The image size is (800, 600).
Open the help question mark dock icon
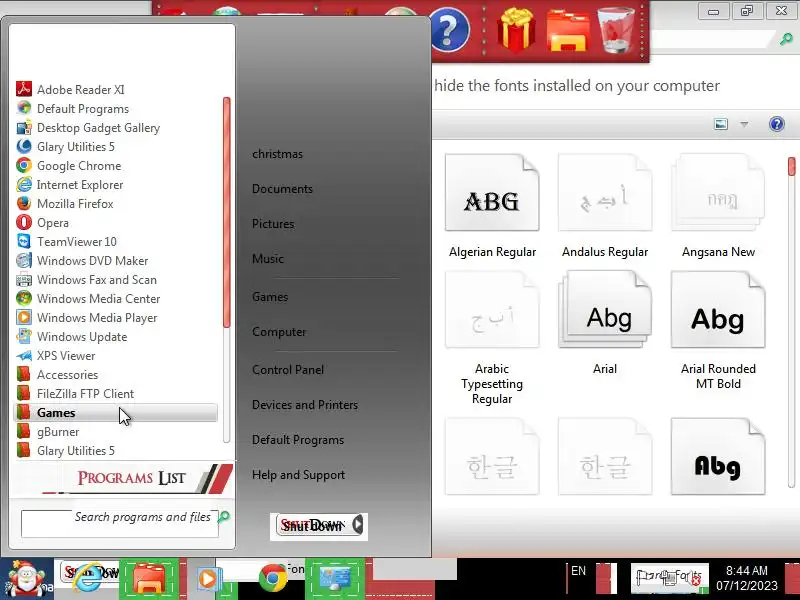pyautogui.click(x=449, y=30)
